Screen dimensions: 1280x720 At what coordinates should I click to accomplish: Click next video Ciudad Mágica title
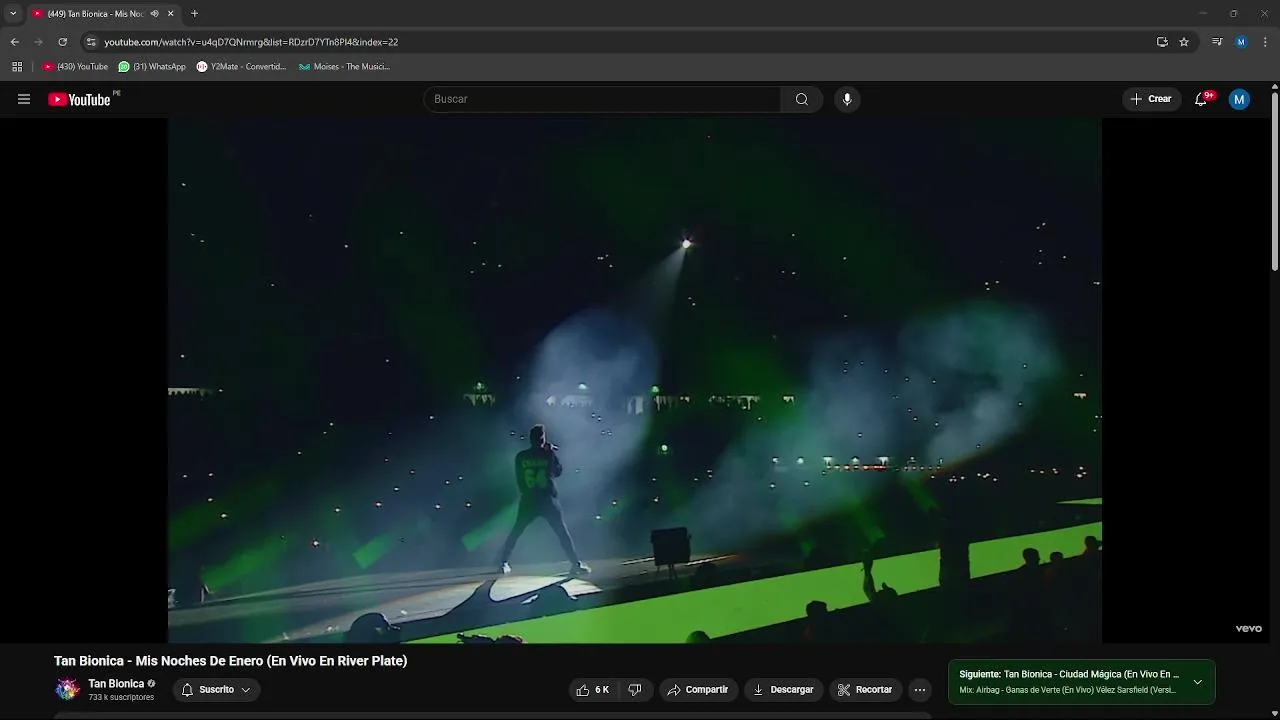pos(1091,674)
